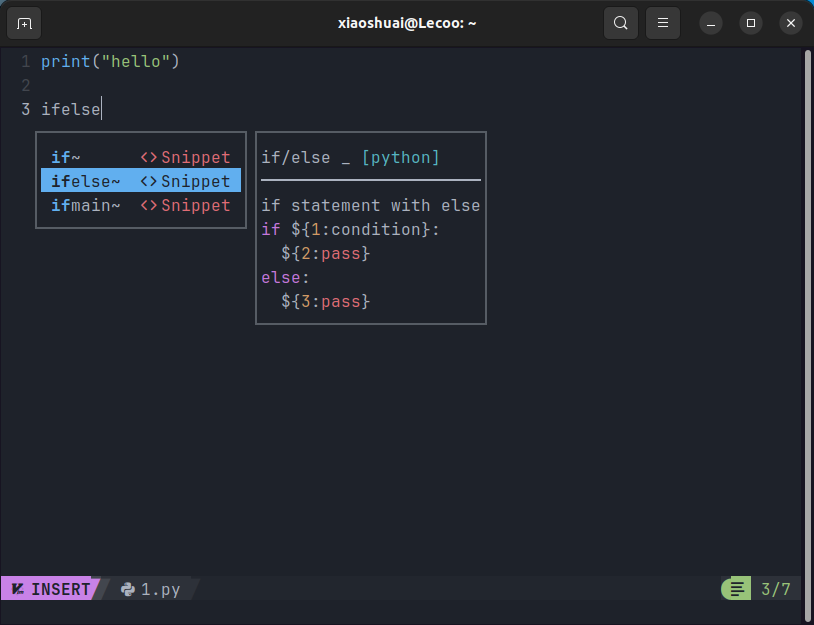Viewport: 814px width, 625px height.
Task: Open the terminal search icon
Action: [x=621, y=23]
